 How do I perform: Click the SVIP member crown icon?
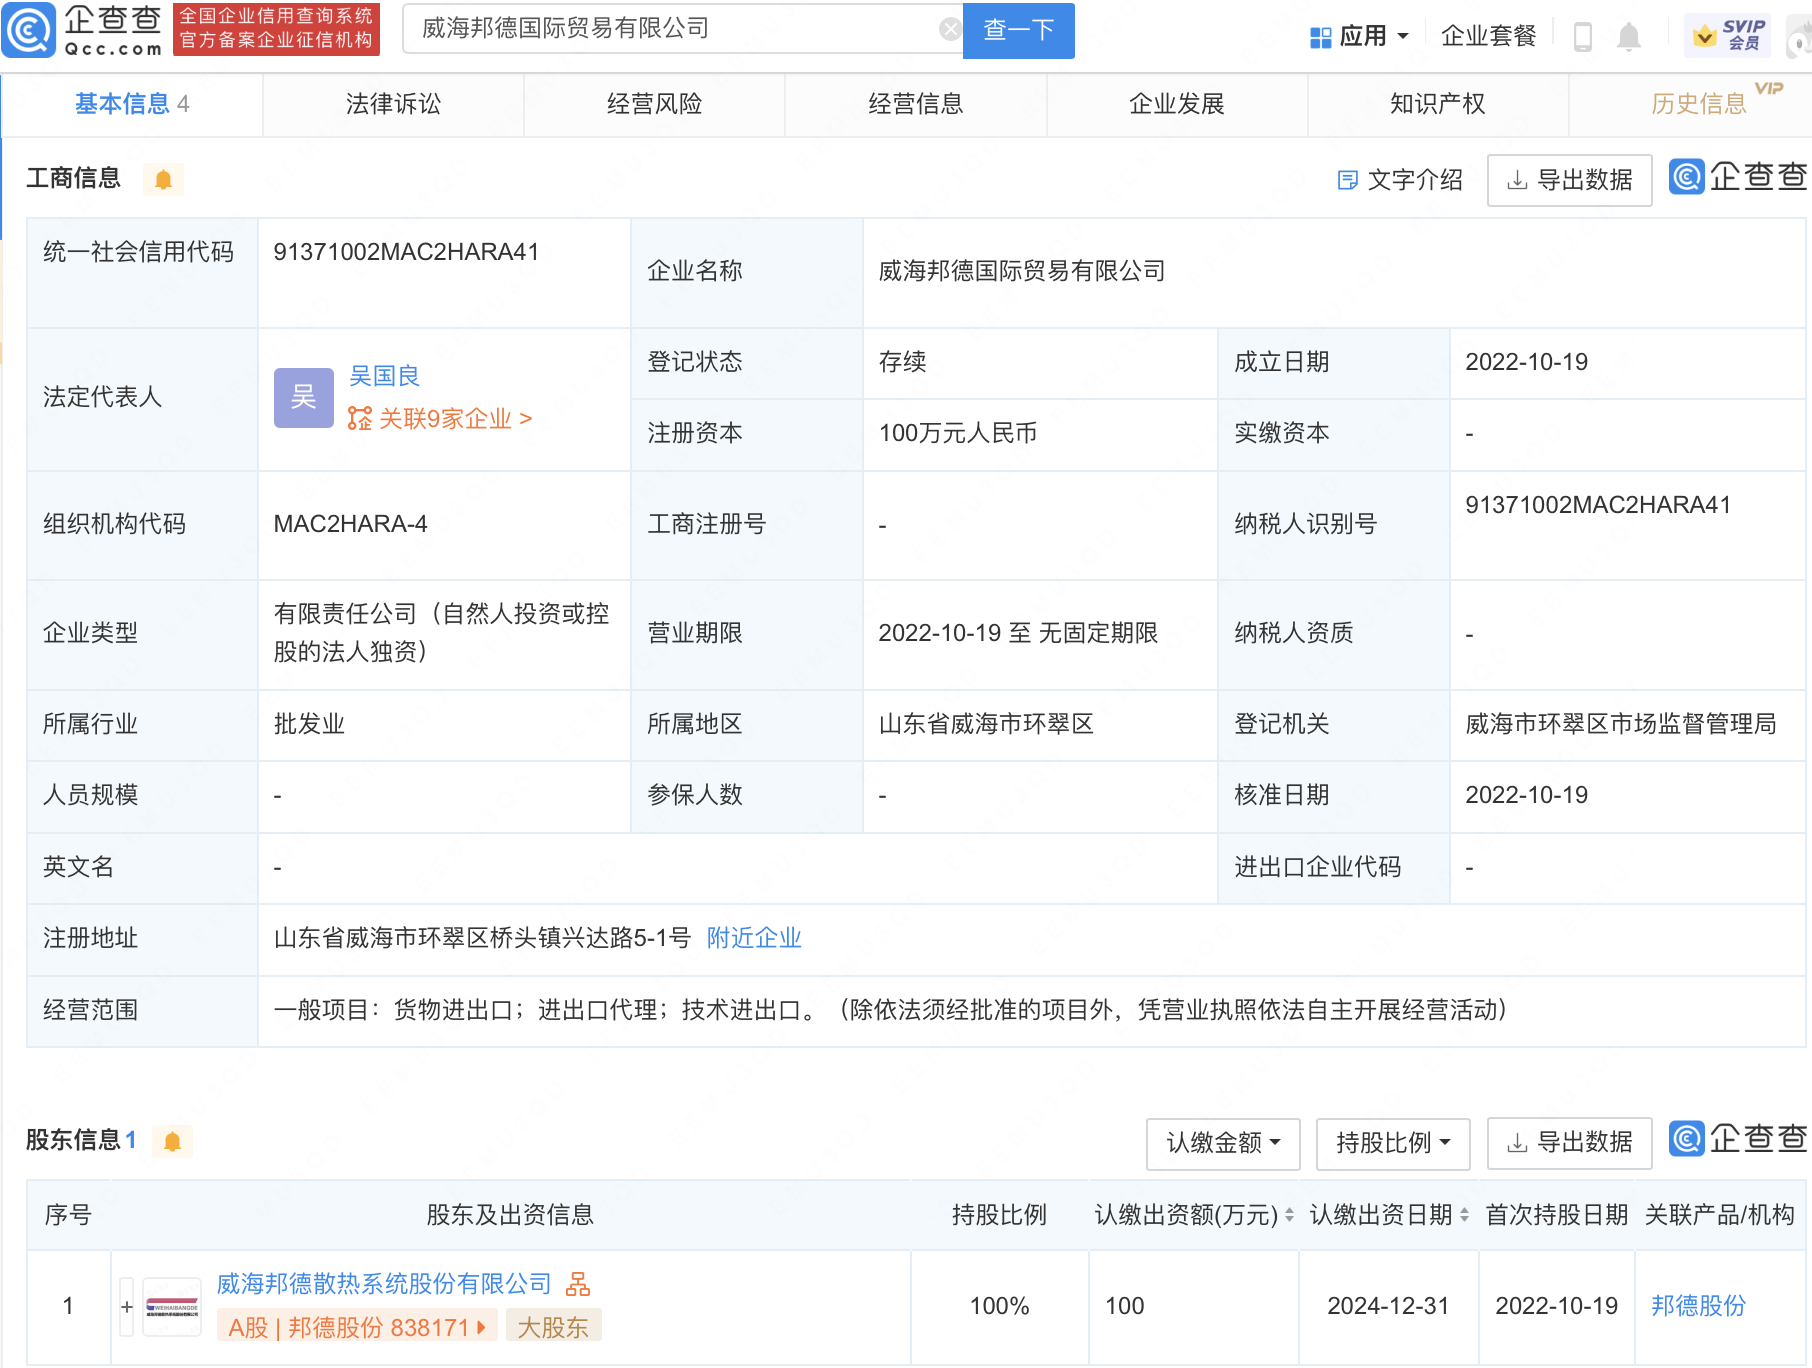1704,37
